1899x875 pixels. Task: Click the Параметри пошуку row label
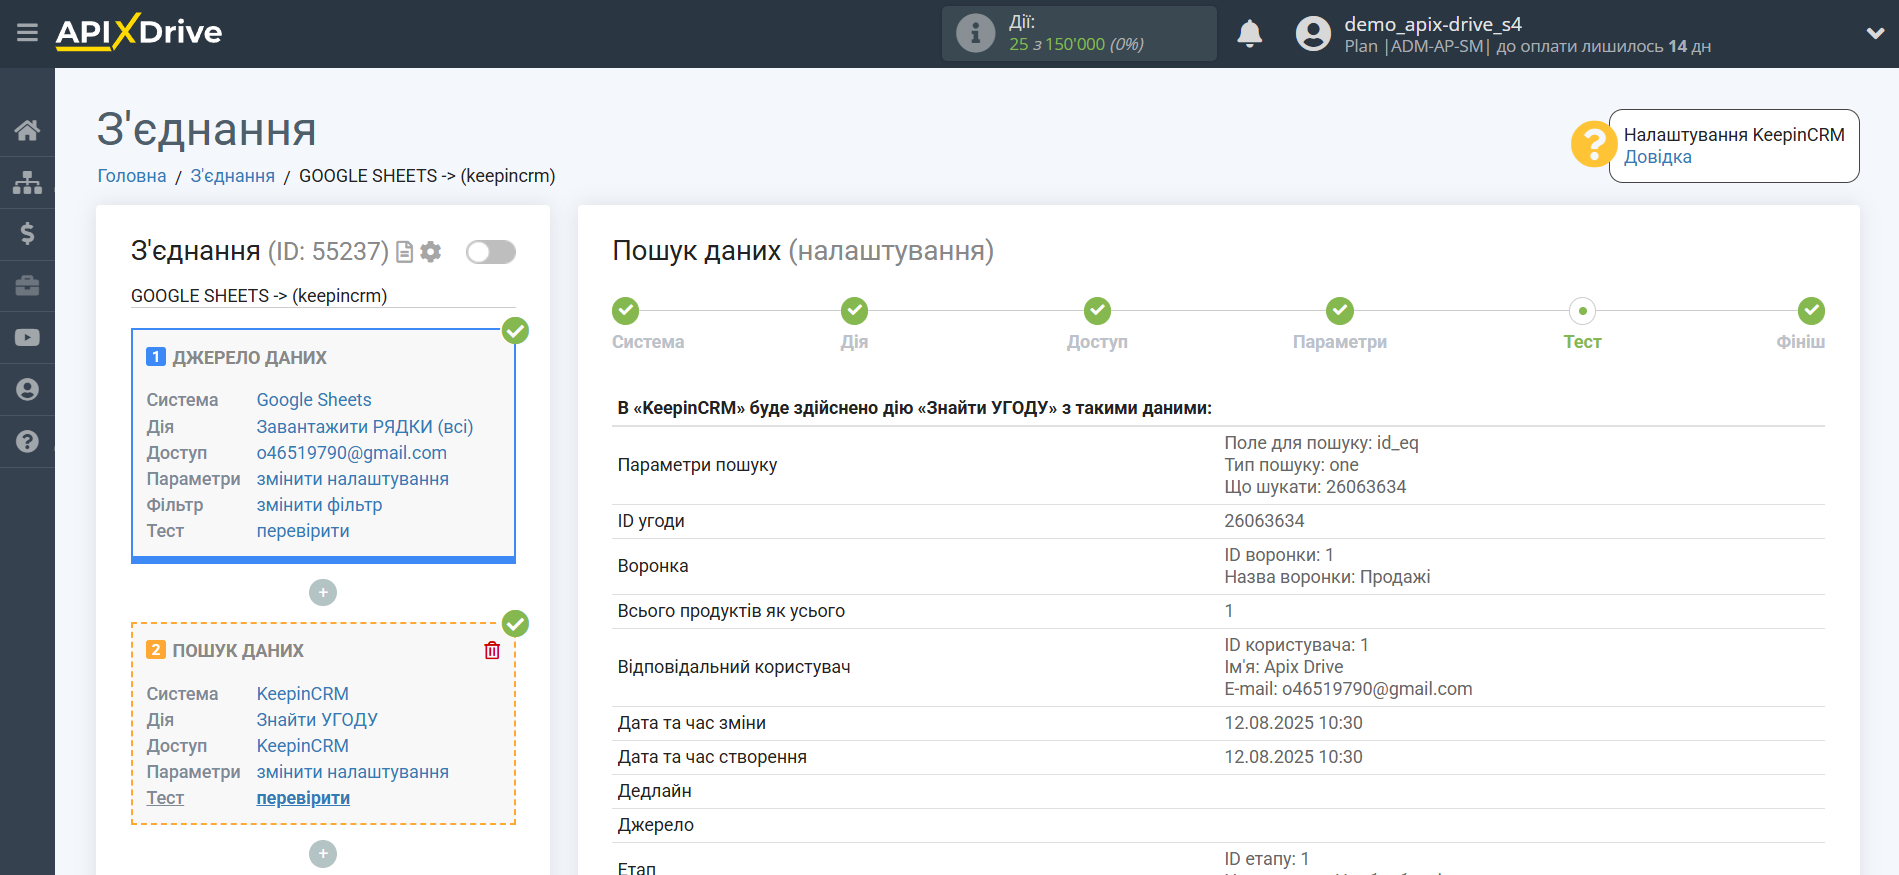[697, 465]
